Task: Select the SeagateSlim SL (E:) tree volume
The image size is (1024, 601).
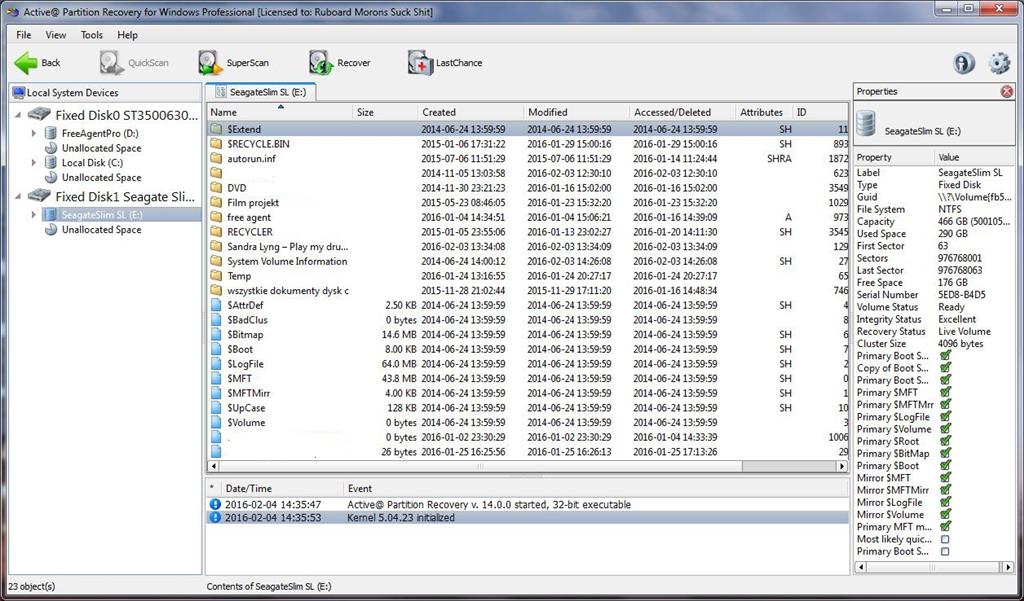Action: 102,215
